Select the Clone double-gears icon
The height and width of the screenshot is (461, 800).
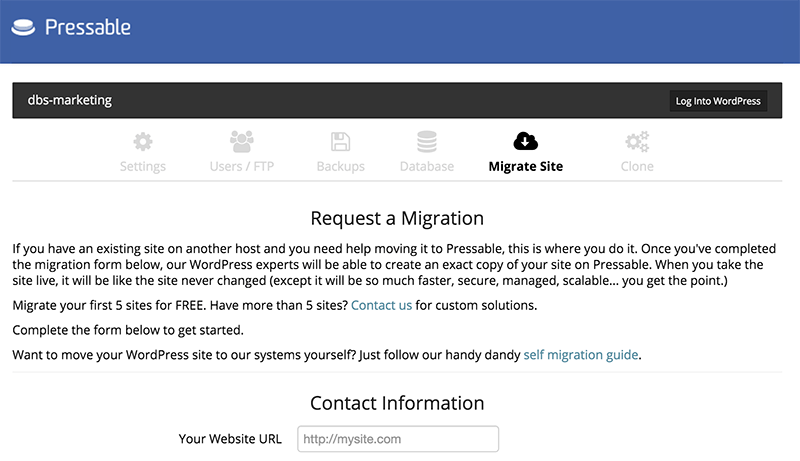click(x=636, y=141)
